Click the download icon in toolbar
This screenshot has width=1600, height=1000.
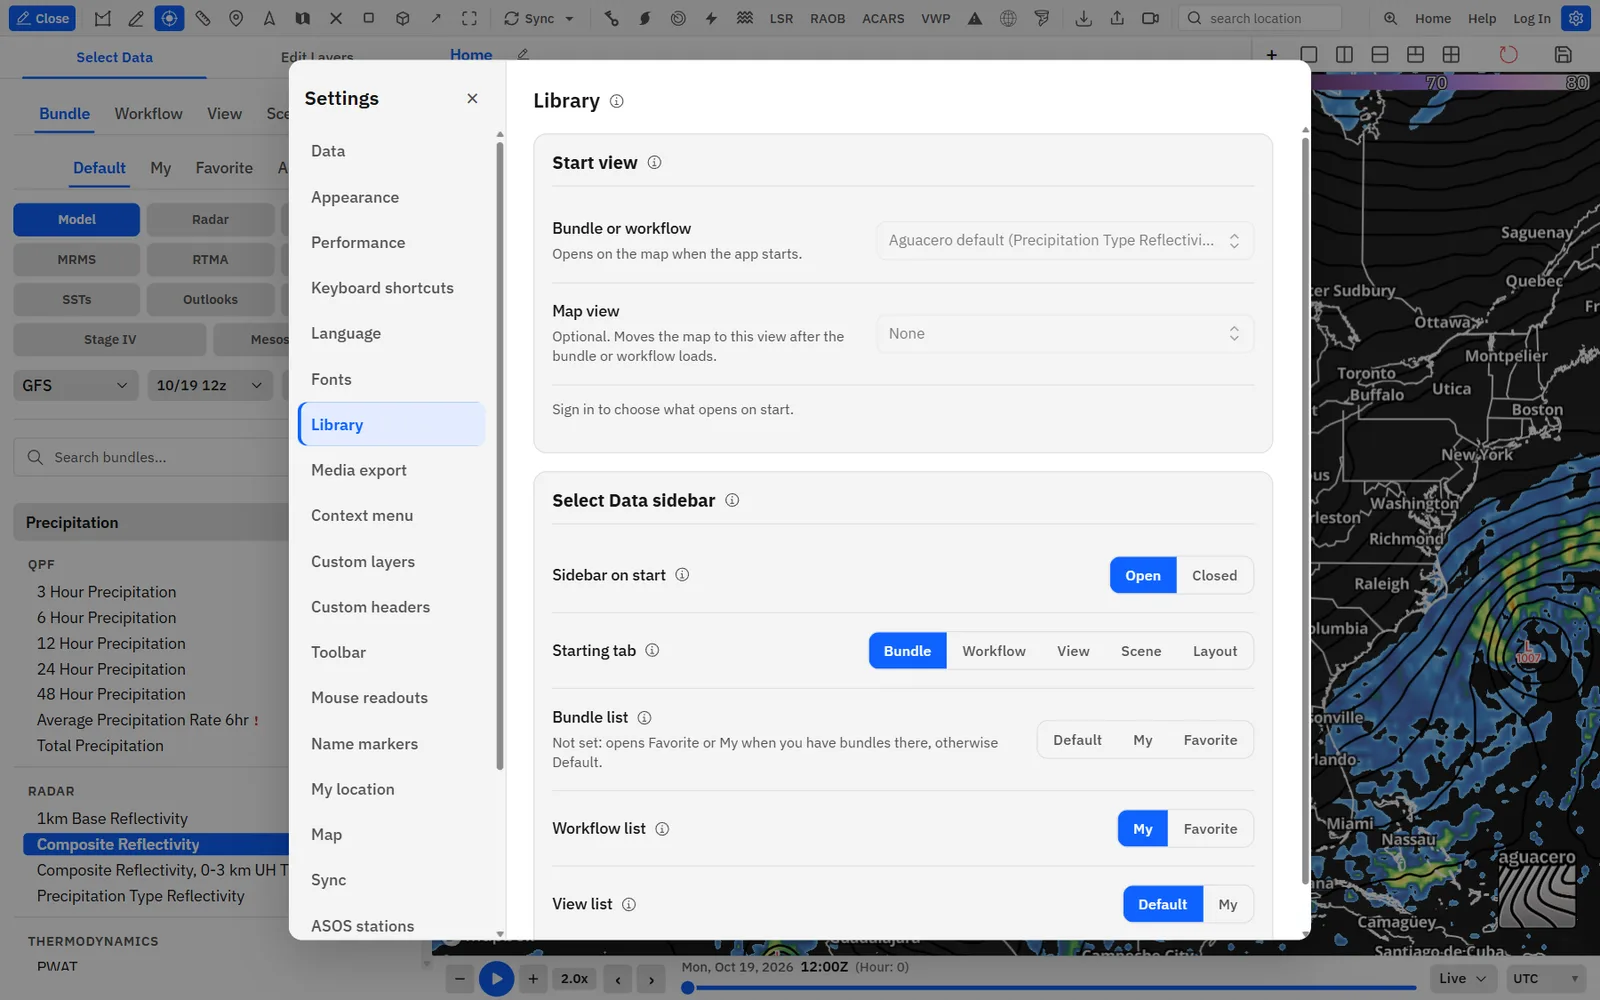tap(1084, 18)
